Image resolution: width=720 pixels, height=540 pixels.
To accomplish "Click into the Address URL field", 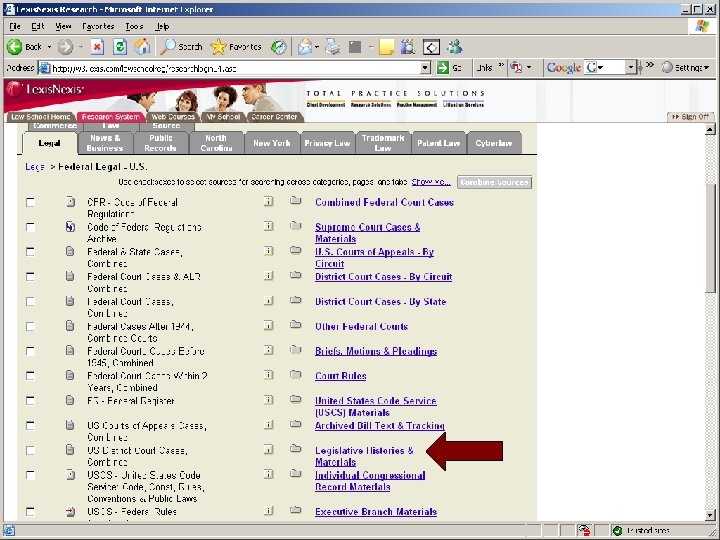I will [235, 68].
